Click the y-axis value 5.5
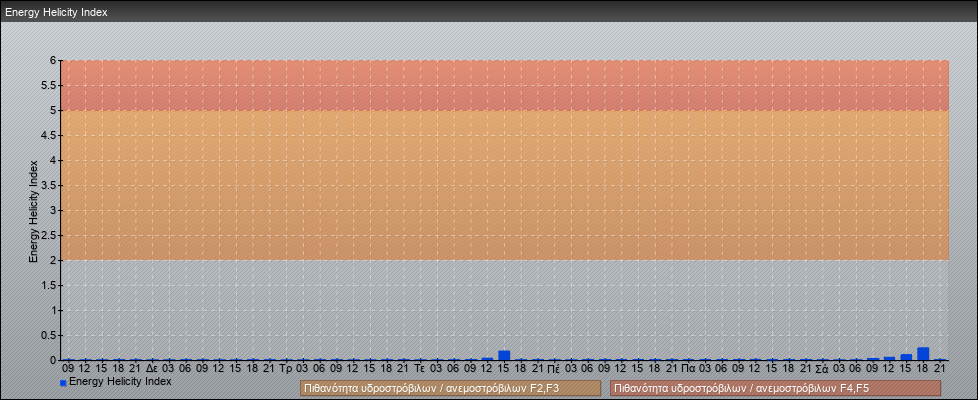 click(x=49, y=85)
